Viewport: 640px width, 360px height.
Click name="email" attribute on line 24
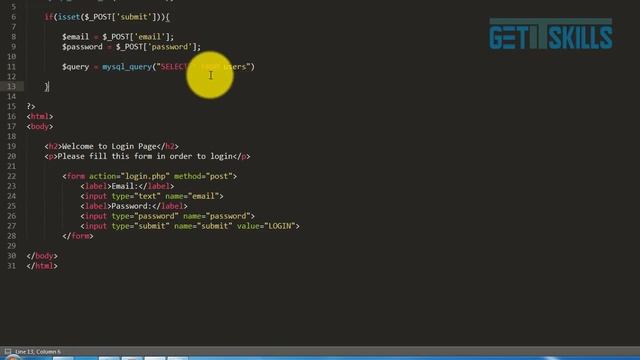coord(192,196)
